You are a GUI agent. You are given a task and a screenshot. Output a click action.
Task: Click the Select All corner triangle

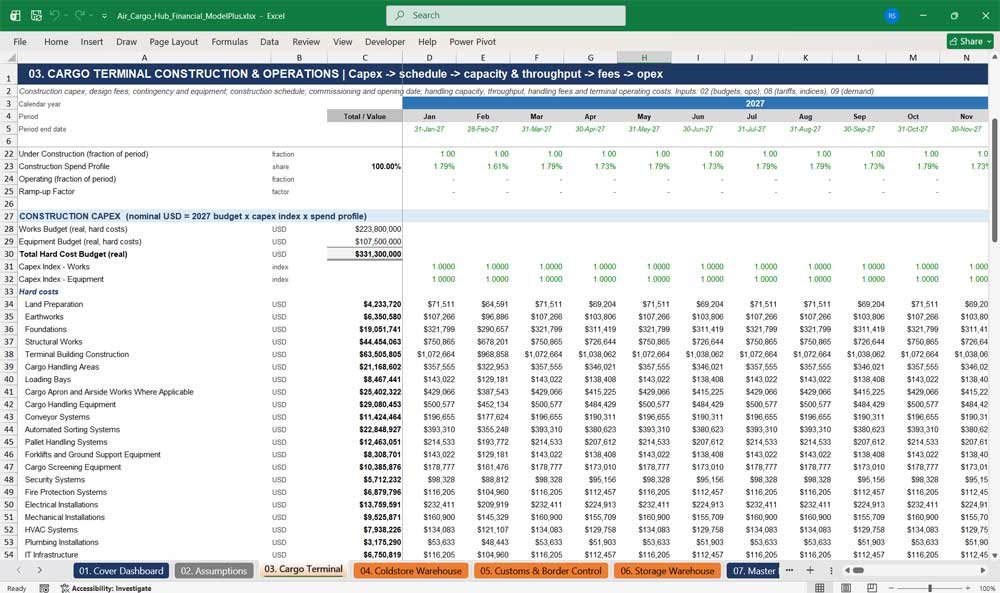click(x=9, y=58)
